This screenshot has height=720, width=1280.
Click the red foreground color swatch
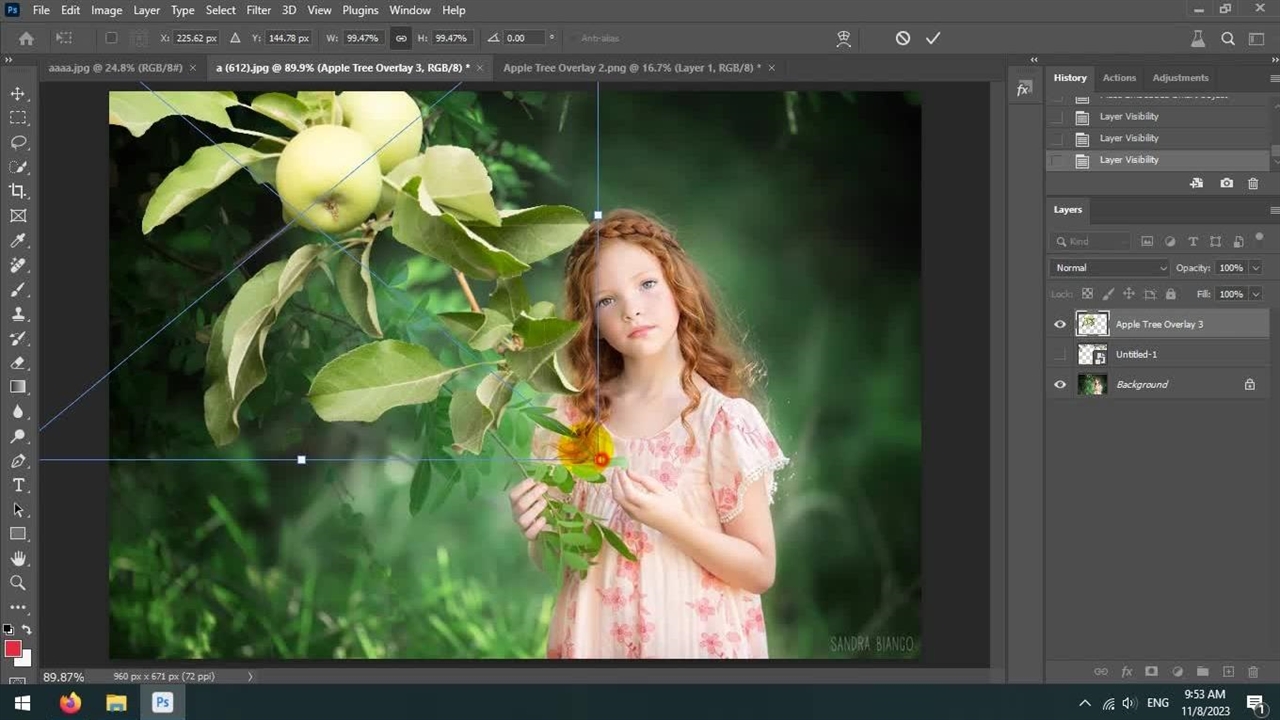(13, 649)
